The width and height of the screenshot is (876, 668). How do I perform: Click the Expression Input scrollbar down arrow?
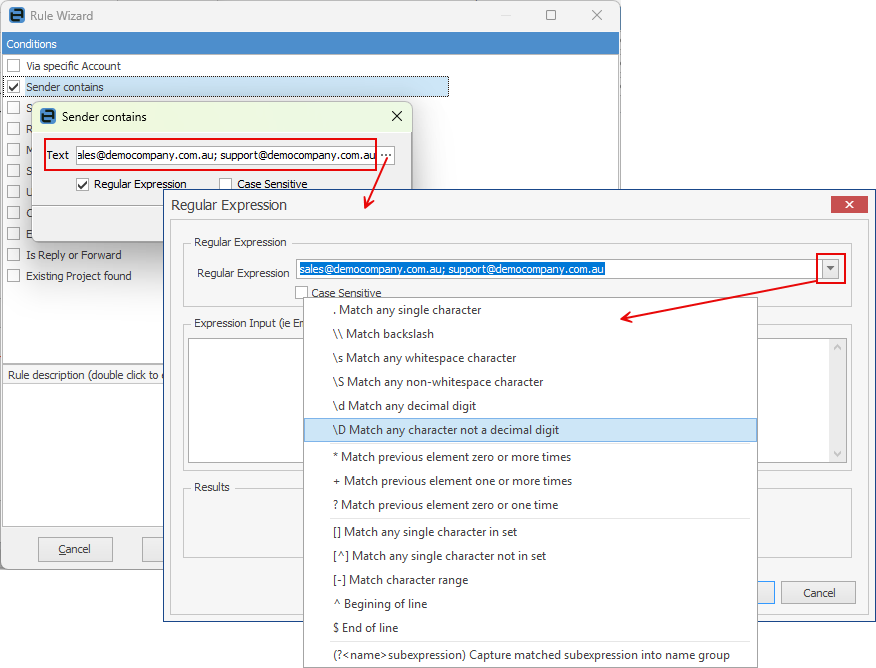coord(837,454)
